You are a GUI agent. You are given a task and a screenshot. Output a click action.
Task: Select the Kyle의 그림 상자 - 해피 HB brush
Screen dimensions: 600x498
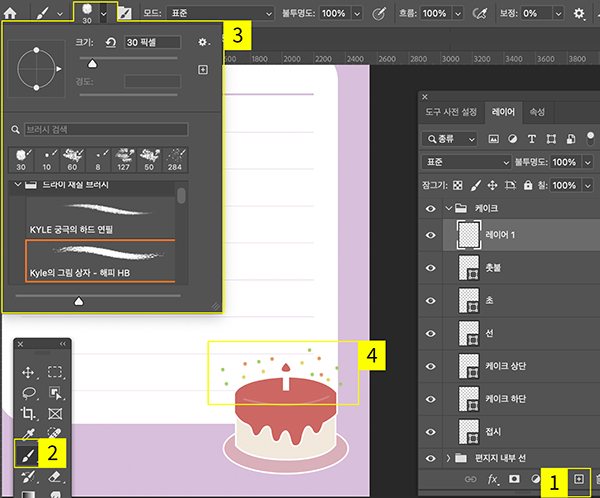point(99,260)
